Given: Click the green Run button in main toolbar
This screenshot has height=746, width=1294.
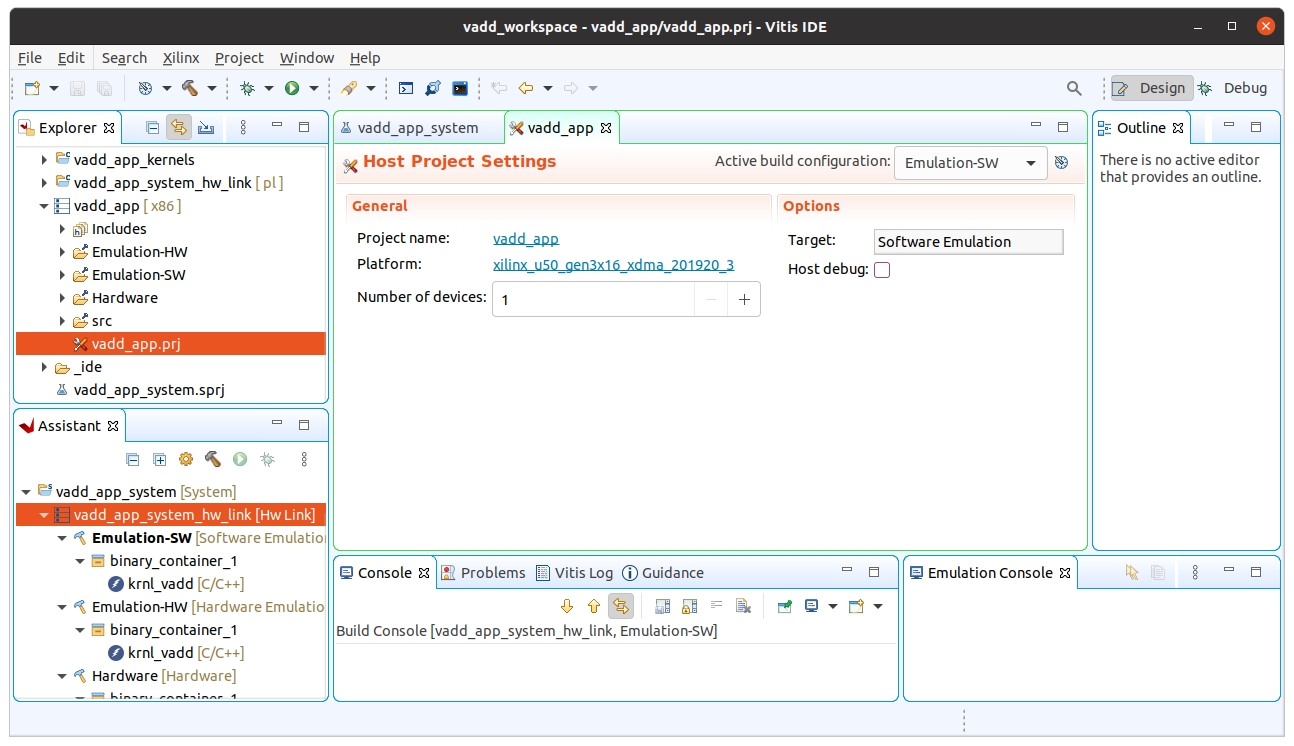Looking at the screenshot, I should coord(292,88).
